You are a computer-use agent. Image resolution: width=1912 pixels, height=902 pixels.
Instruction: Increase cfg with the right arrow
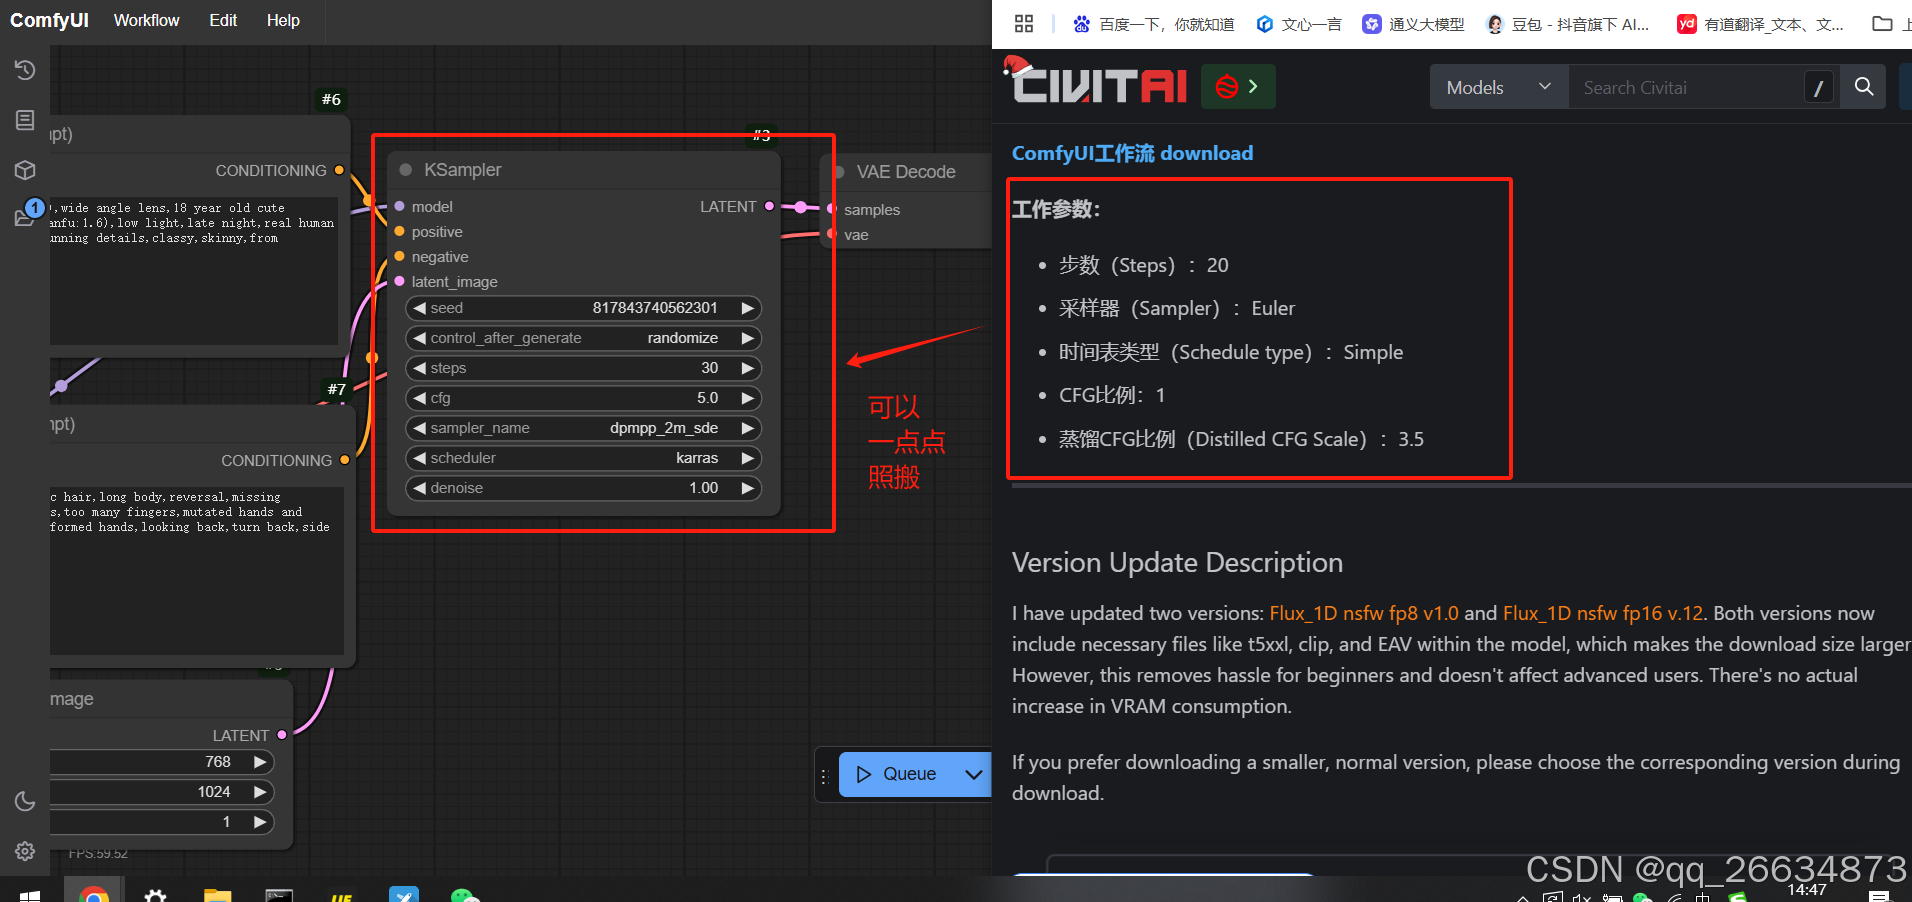pos(747,398)
